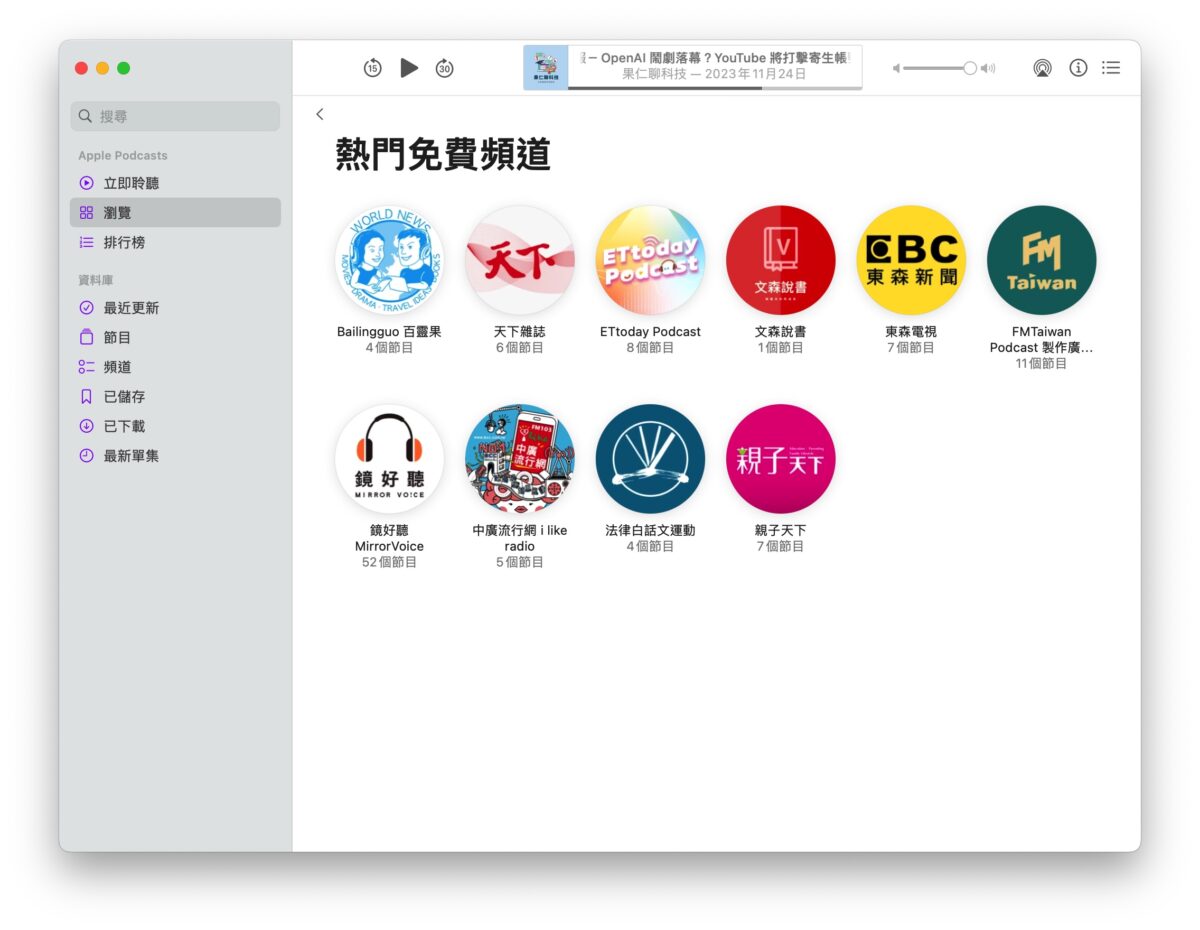Click 法律白話文運動 title text
This screenshot has width=1200, height=930.
tap(650, 531)
